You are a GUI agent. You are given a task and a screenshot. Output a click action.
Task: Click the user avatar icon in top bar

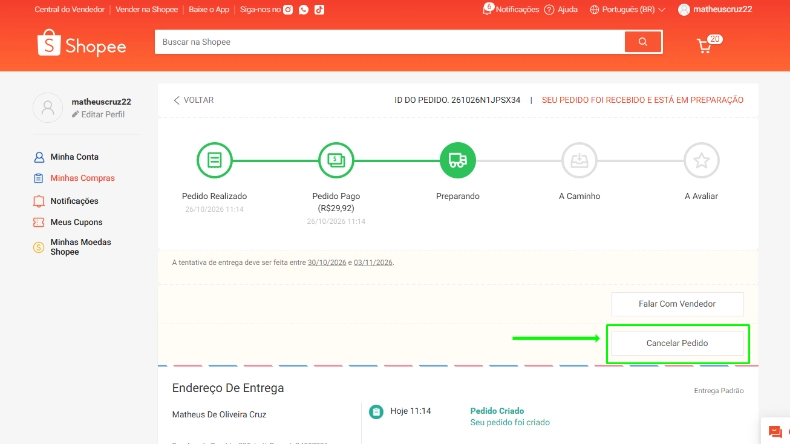click(684, 10)
